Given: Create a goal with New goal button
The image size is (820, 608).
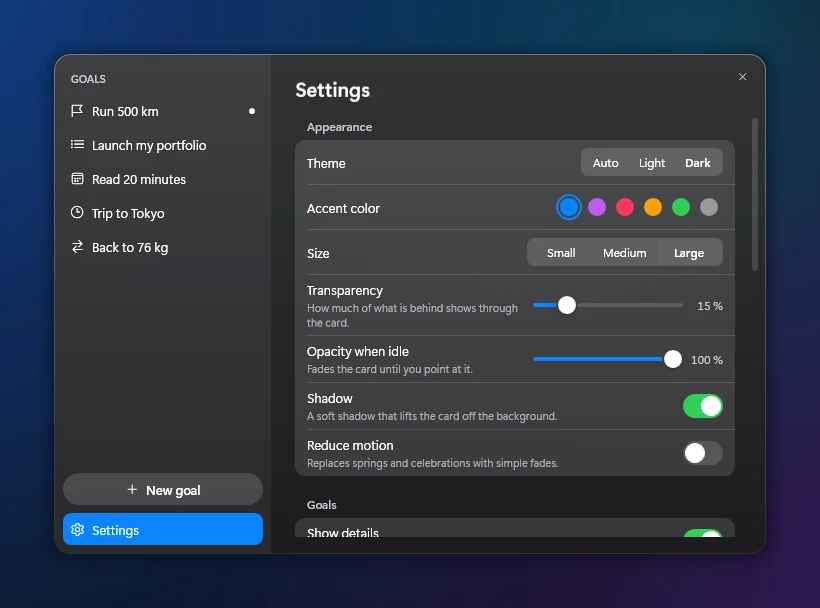Looking at the screenshot, I should pyautogui.click(x=163, y=490).
